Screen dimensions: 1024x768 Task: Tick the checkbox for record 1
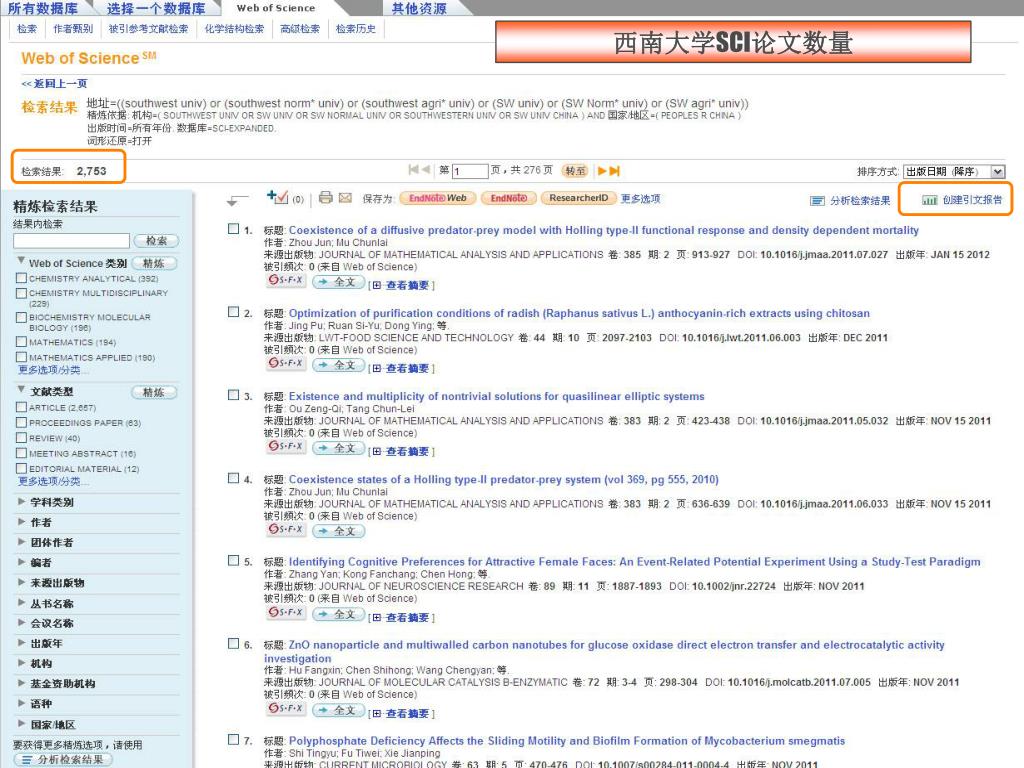[233, 229]
